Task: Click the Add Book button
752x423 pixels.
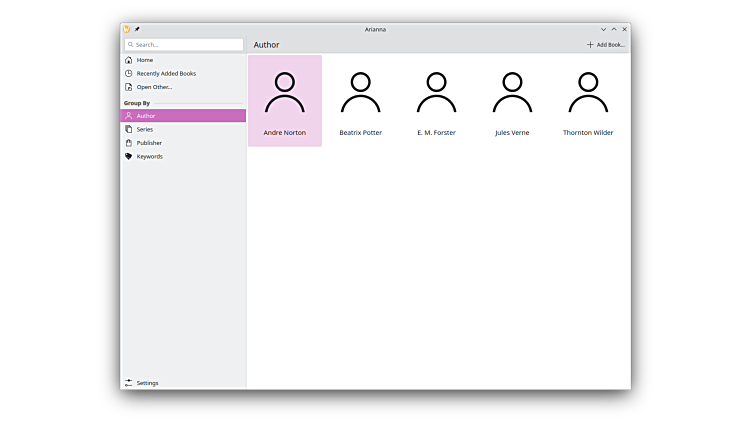Action: [606, 45]
